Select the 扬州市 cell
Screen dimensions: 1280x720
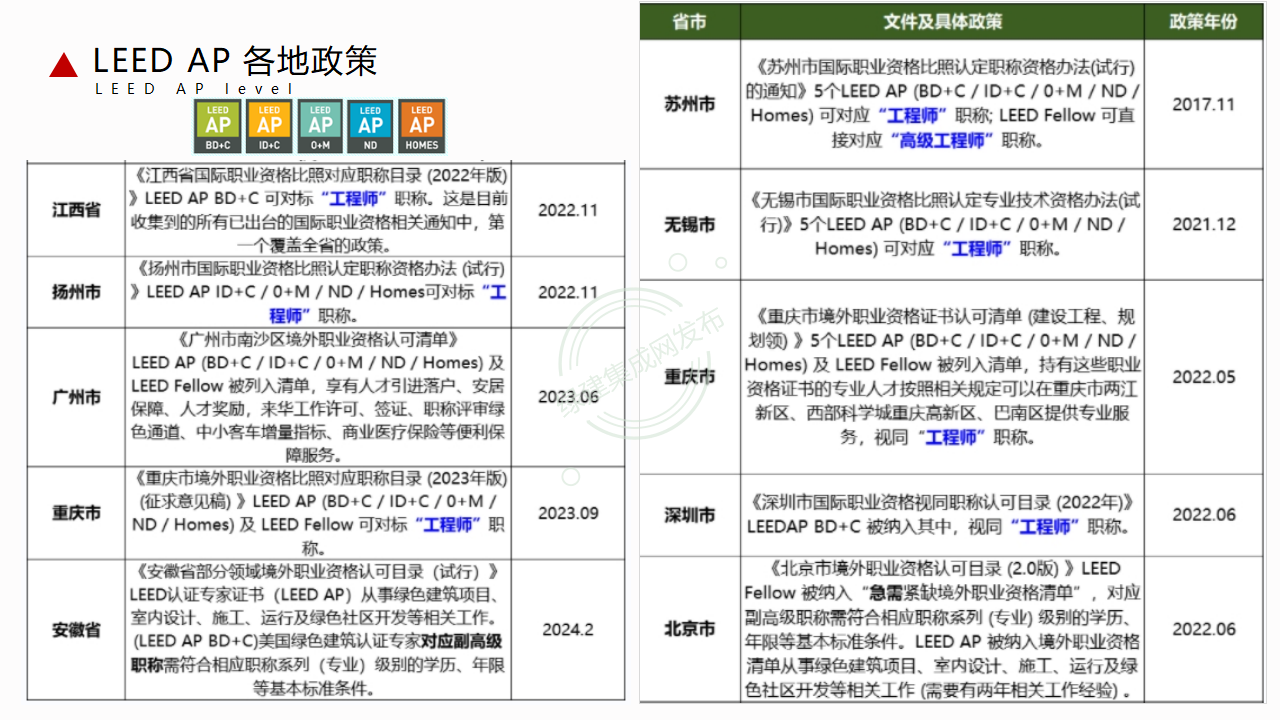point(77,292)
